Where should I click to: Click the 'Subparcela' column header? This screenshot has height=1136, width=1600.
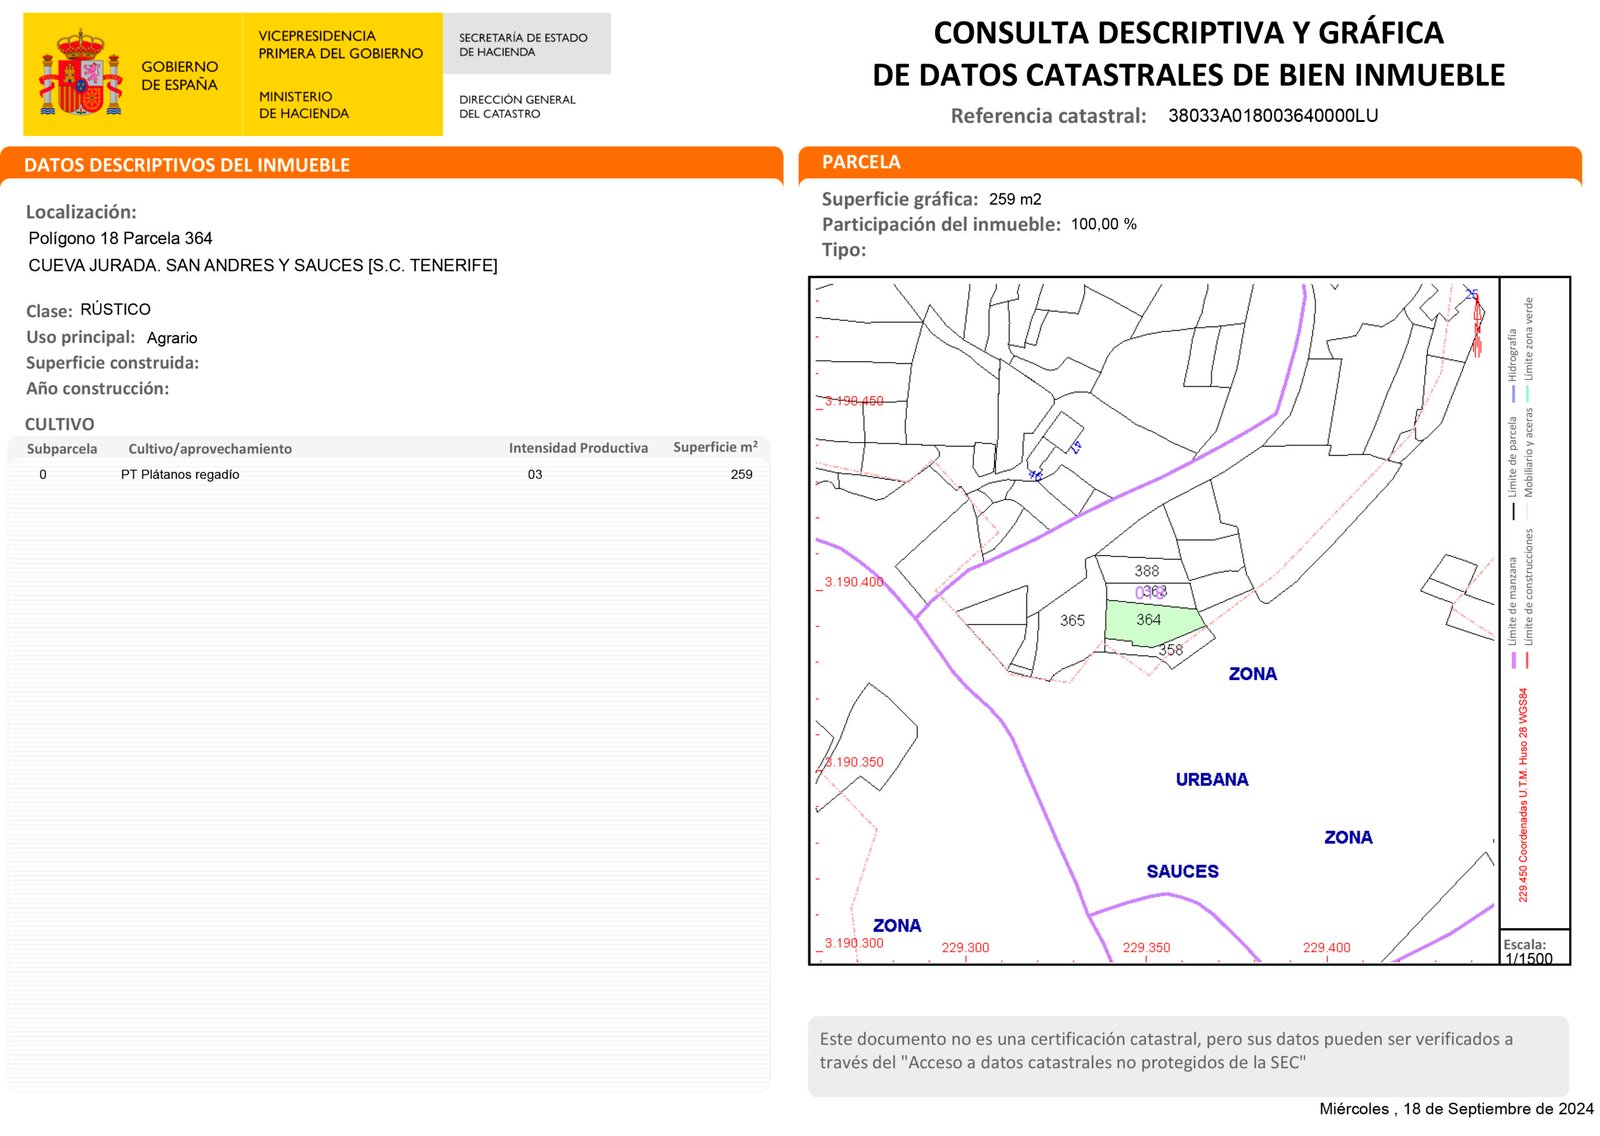[x=62, y=449]
